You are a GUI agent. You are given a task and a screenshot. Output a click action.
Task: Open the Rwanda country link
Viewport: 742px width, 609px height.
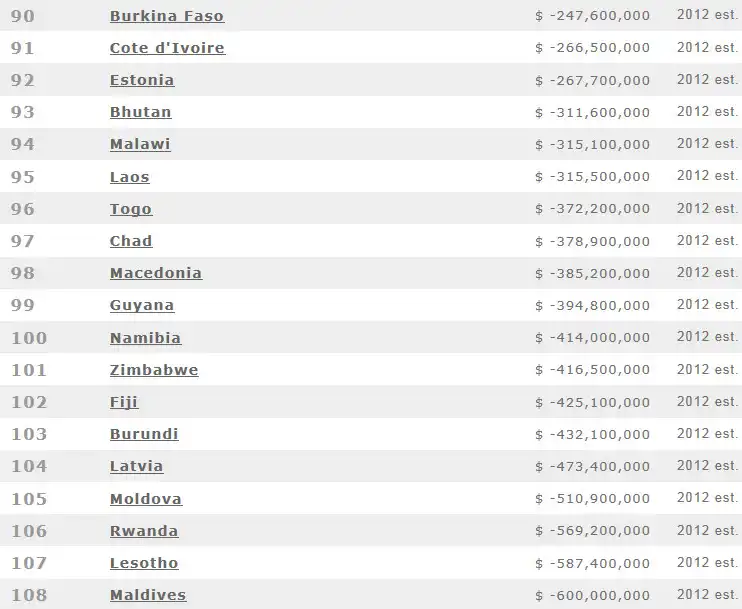tap(144, 531)
